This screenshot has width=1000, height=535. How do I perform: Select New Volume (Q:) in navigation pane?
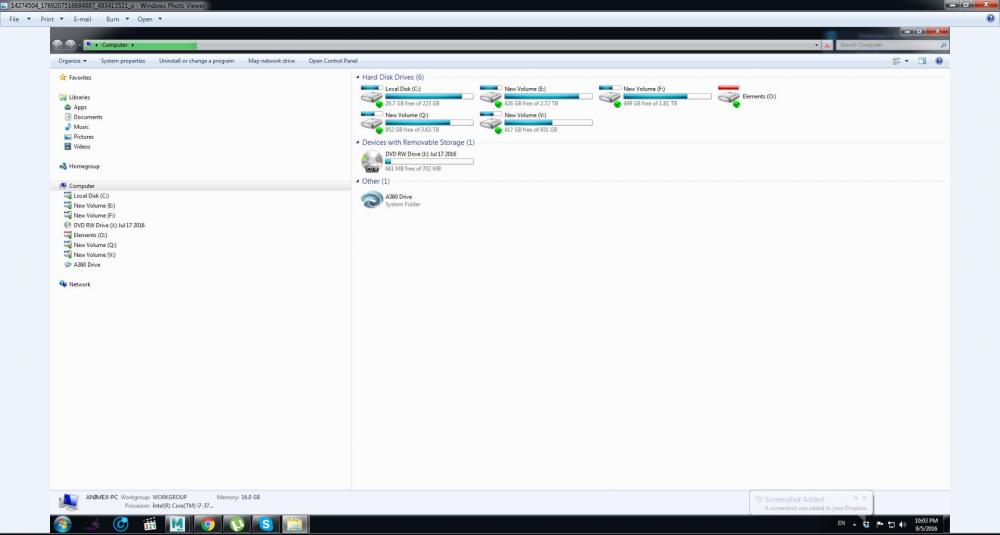(91, 245)
